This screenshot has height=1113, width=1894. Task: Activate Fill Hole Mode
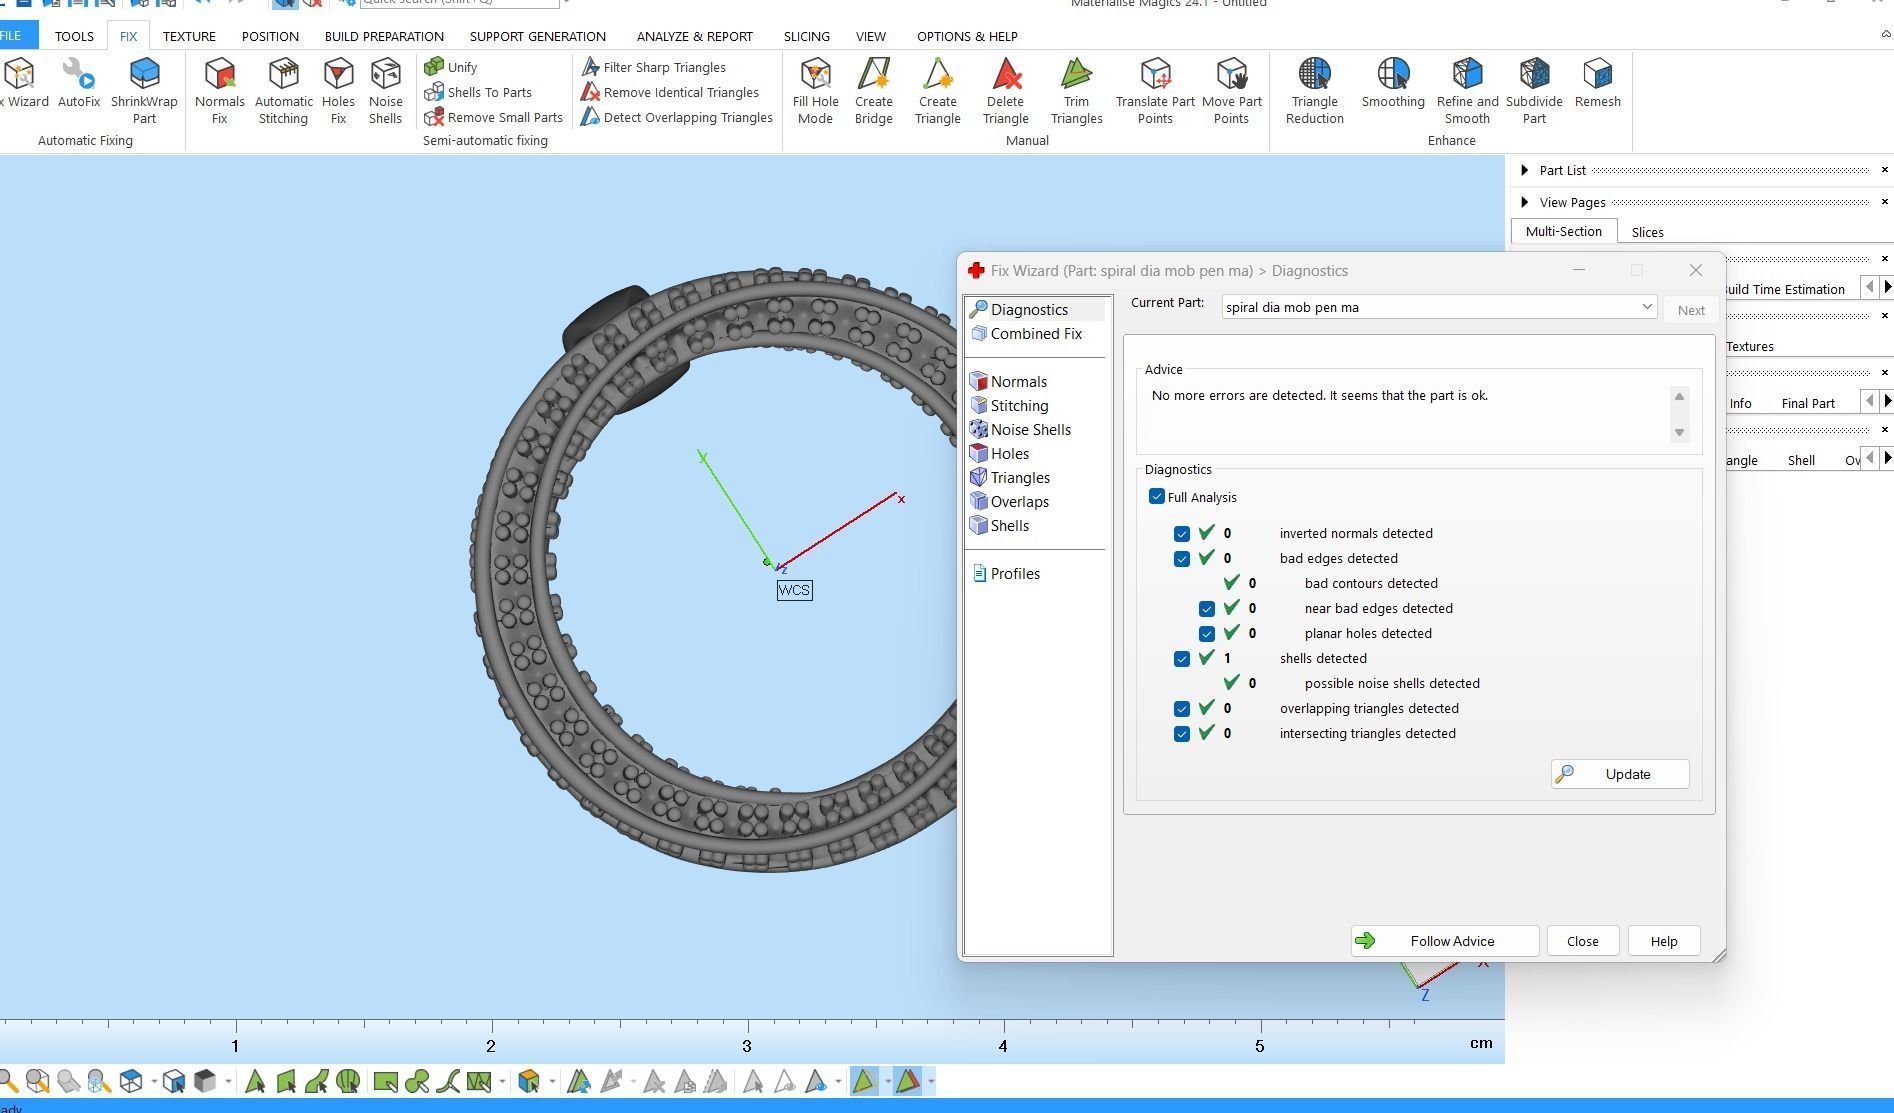pos(815,91)
